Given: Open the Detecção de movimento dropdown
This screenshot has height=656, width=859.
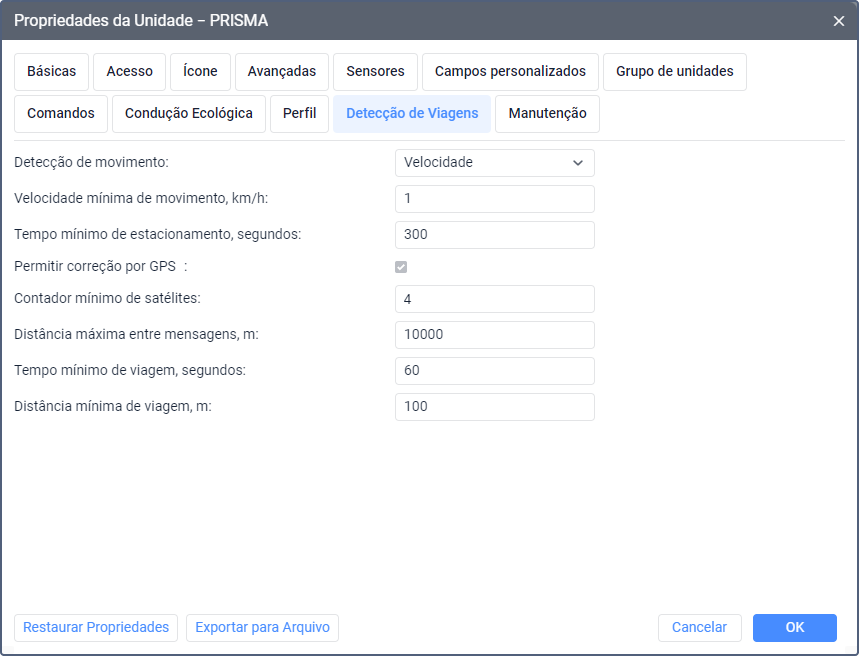Looking at the screenshot, I should (x=495, y=163).
